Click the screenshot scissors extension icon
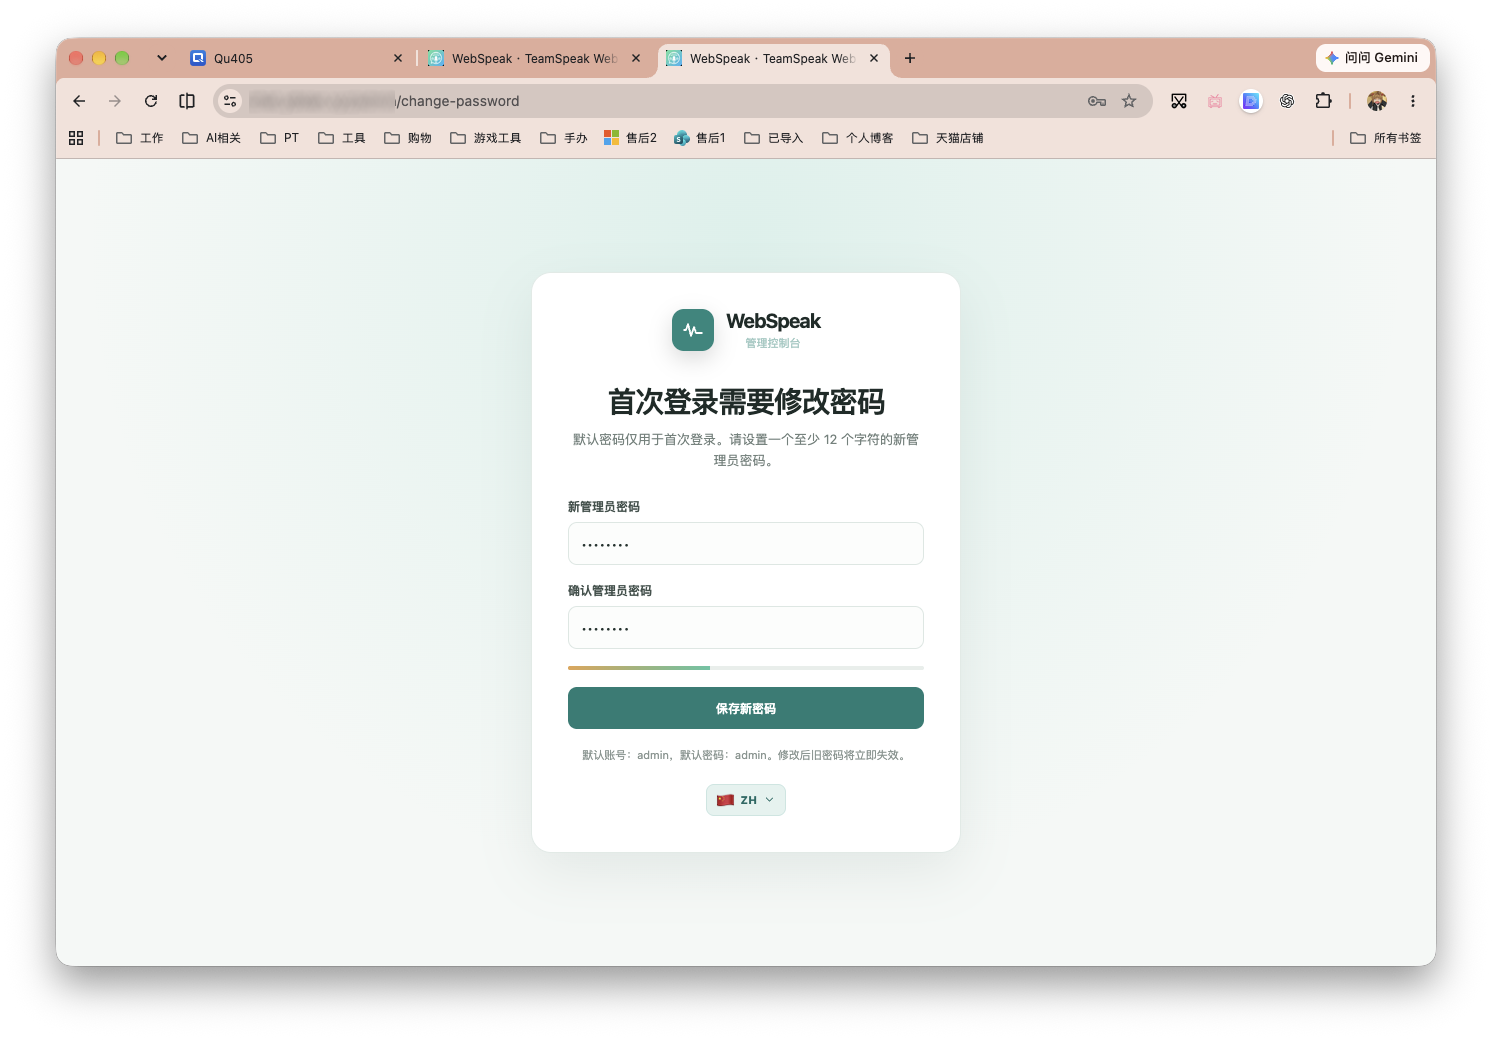 click(x=1179, y=101)
